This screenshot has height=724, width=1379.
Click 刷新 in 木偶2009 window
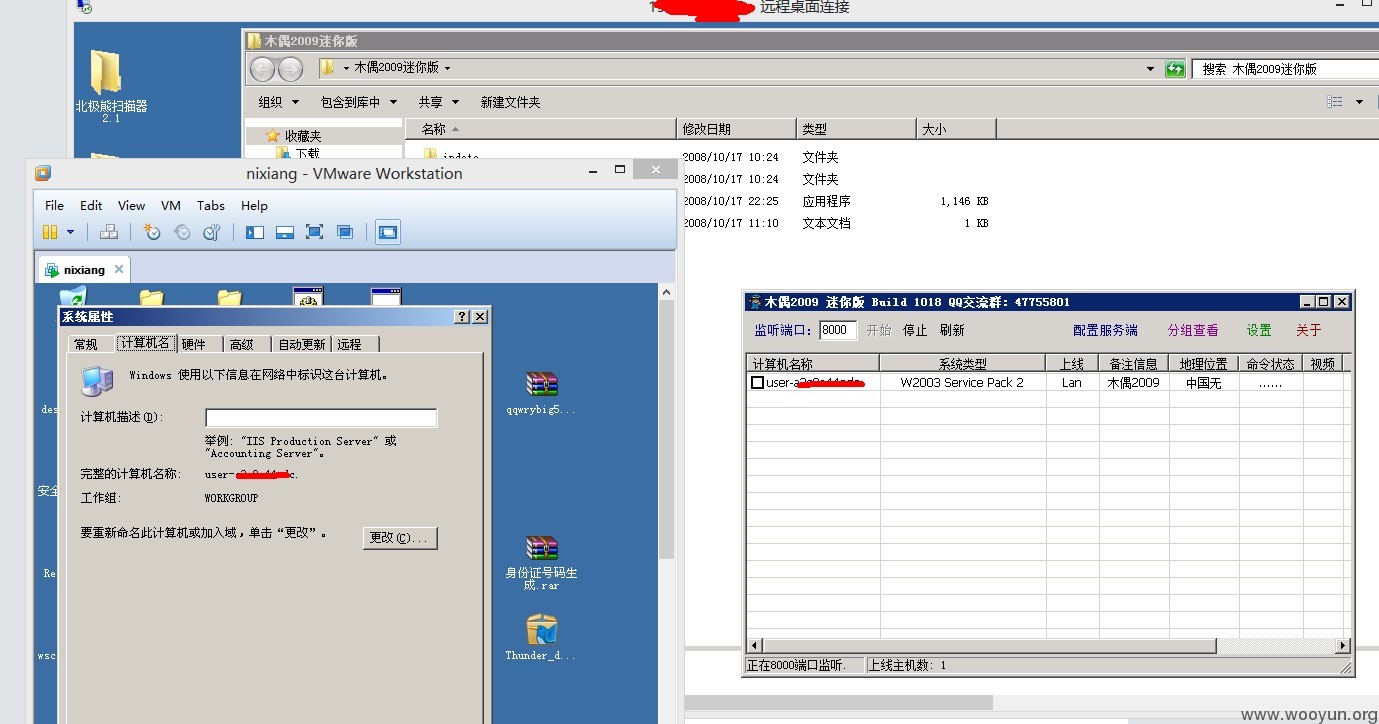952,330
